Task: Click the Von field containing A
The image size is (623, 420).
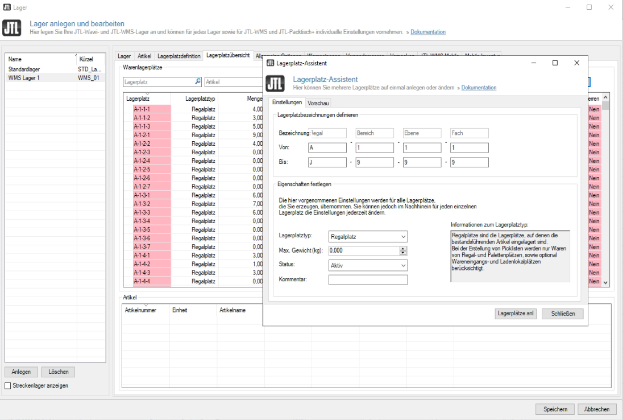Action: click(327, 147)
